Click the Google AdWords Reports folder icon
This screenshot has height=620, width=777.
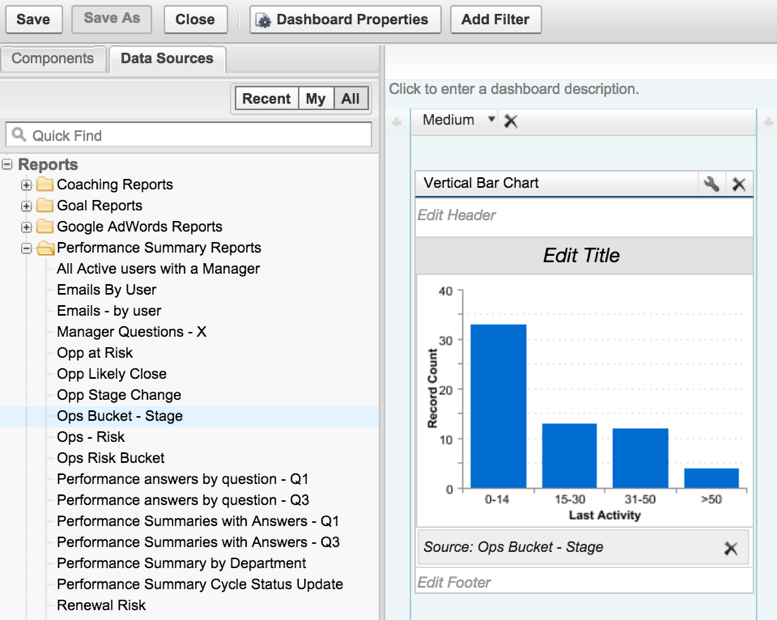pyautogui.click(x=45, y=227)
